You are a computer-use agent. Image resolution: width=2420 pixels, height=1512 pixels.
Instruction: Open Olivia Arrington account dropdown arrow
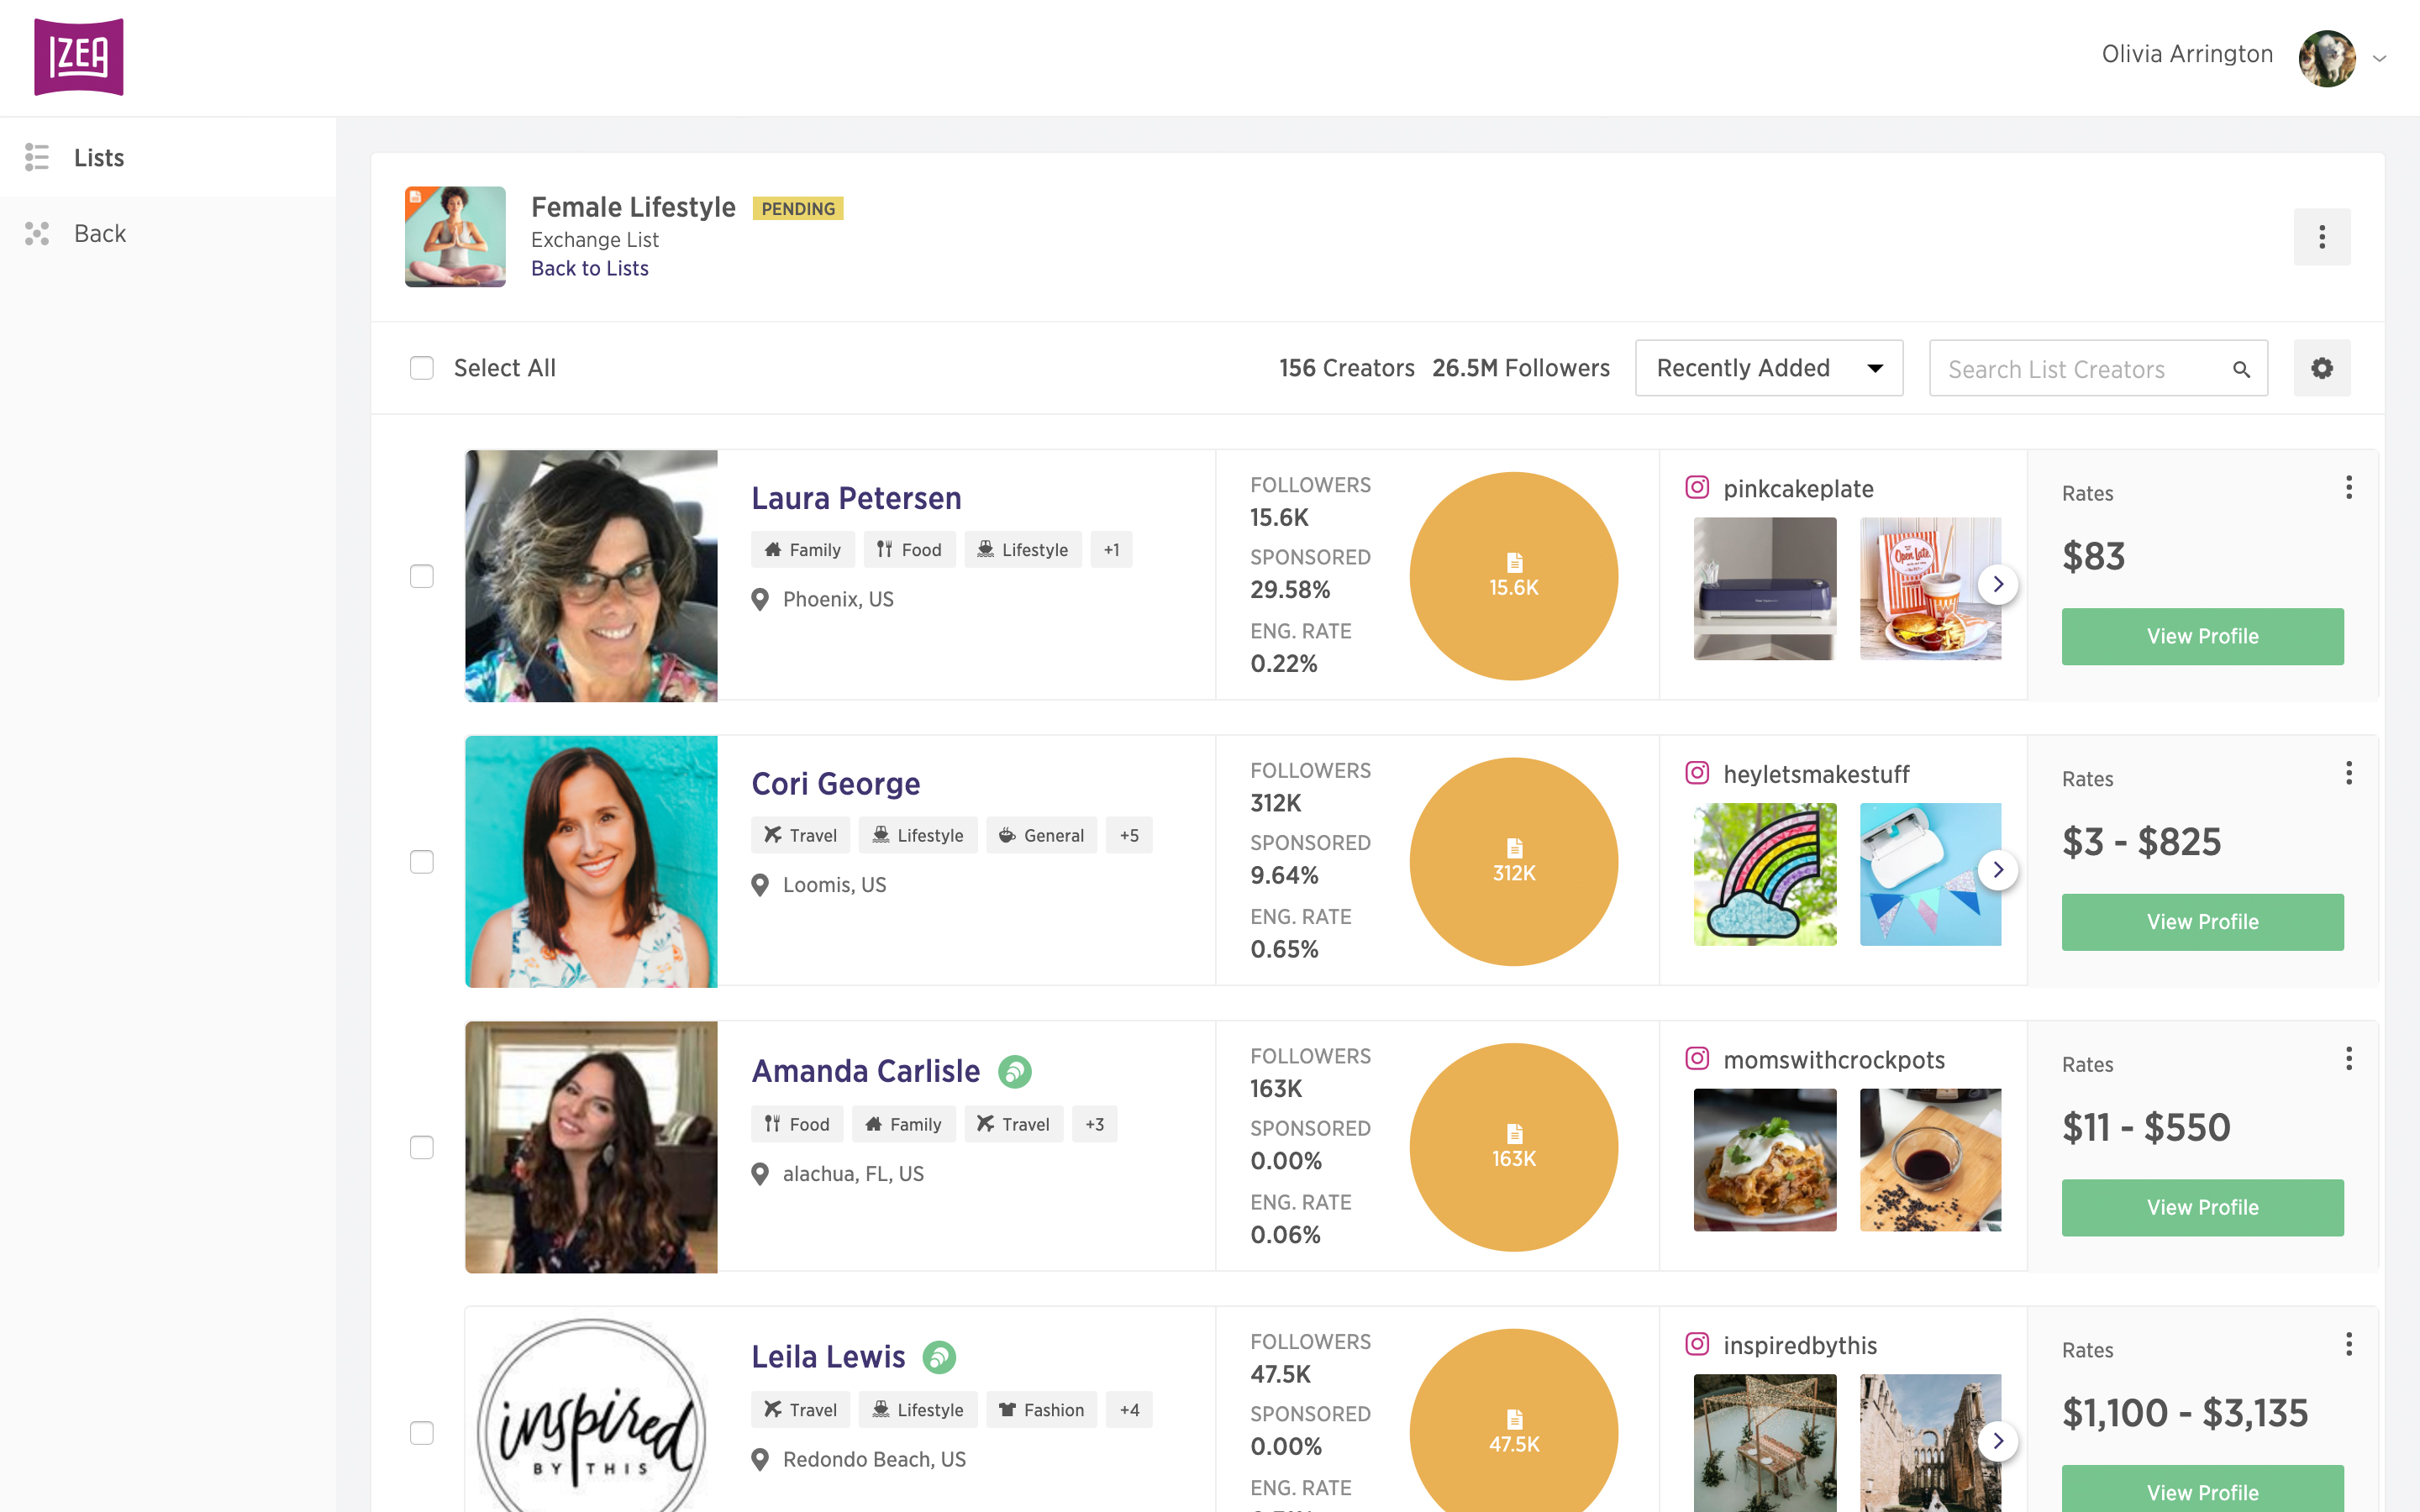(x=2380, y=58)
